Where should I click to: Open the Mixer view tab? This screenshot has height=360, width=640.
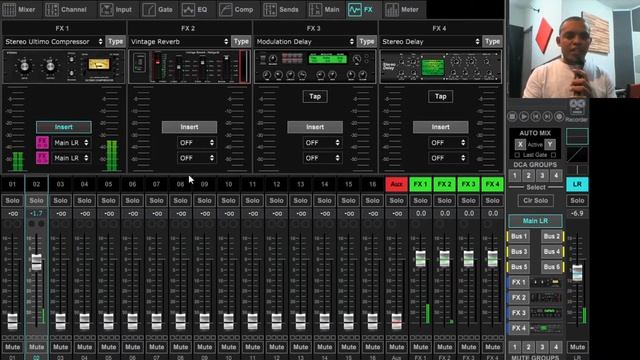[x=20, y=9]
